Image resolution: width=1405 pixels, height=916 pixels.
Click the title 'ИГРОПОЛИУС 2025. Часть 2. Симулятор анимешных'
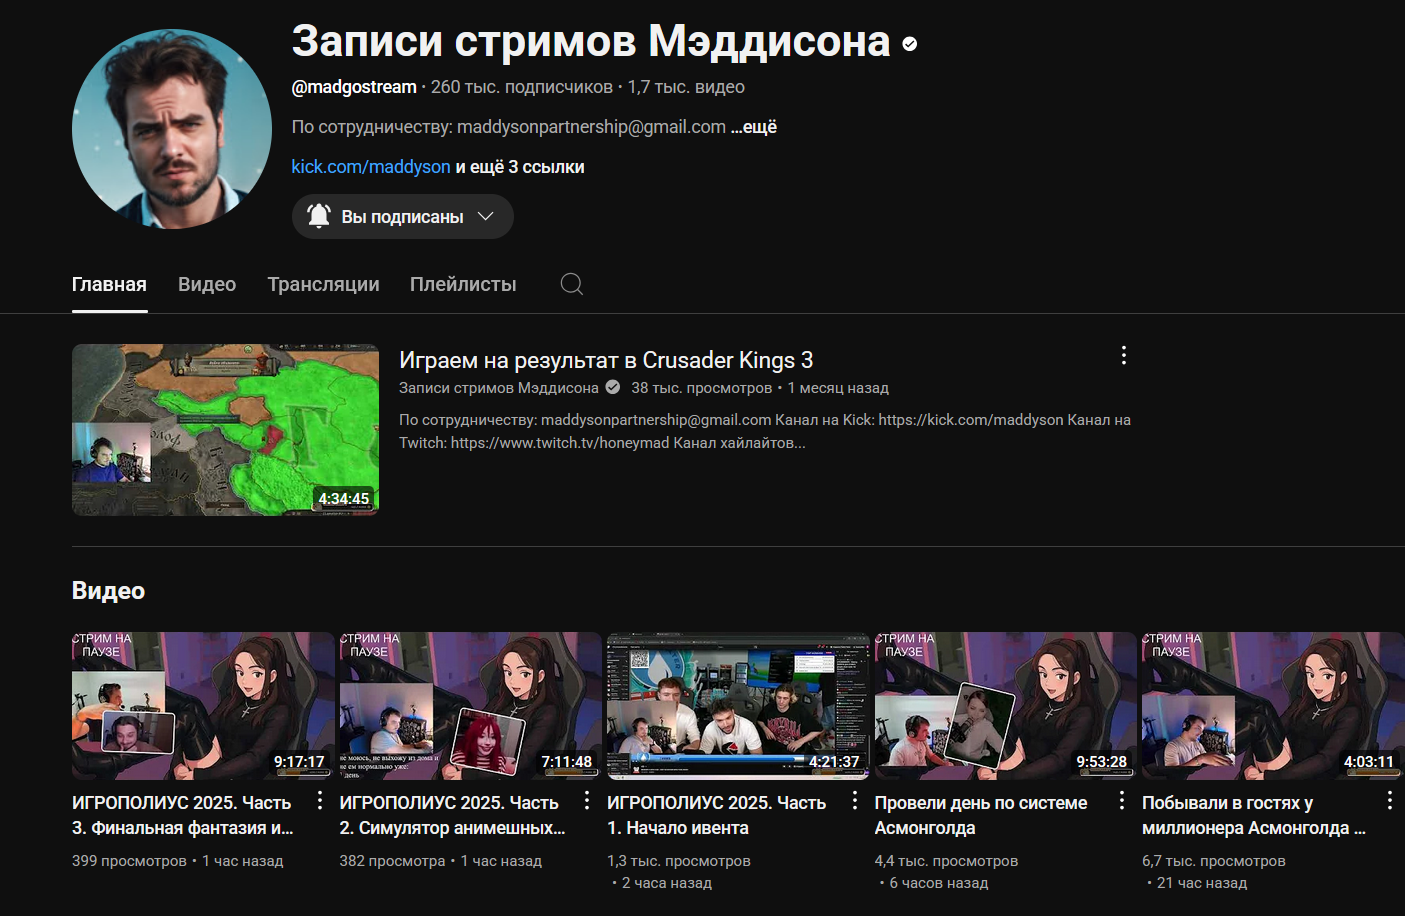pyautogui.click(x=453, y=815)
